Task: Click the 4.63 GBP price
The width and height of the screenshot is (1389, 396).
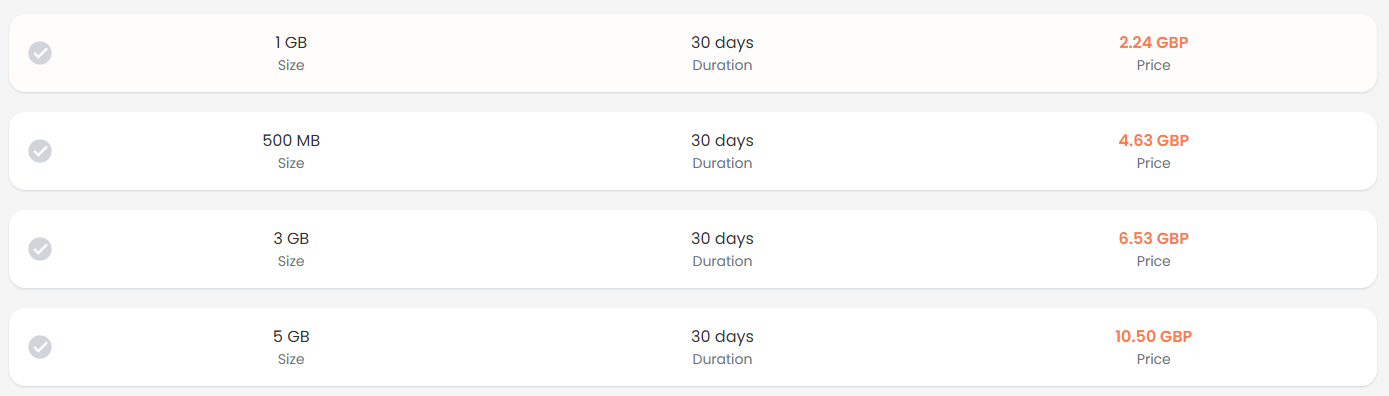Action: tap(1153, 140)
